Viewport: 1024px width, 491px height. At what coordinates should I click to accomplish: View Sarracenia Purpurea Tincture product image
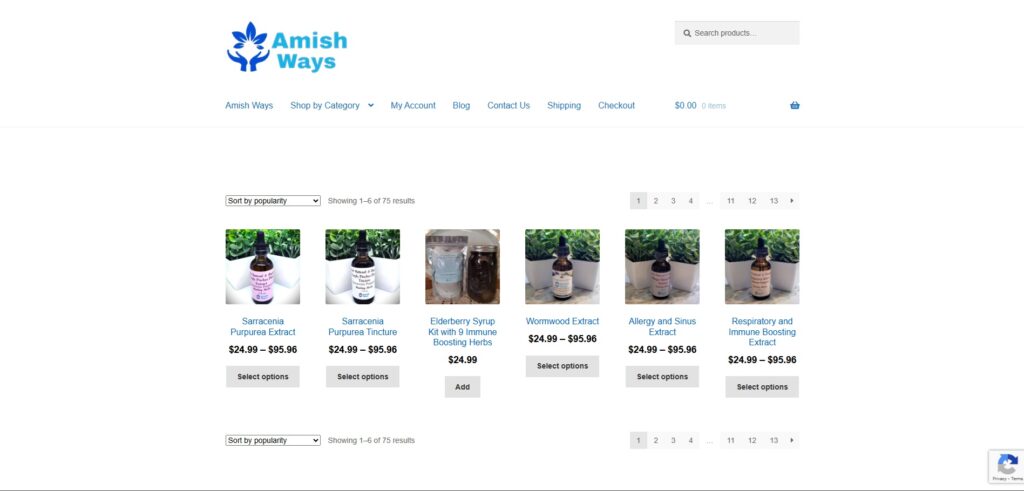pos(362,266)
